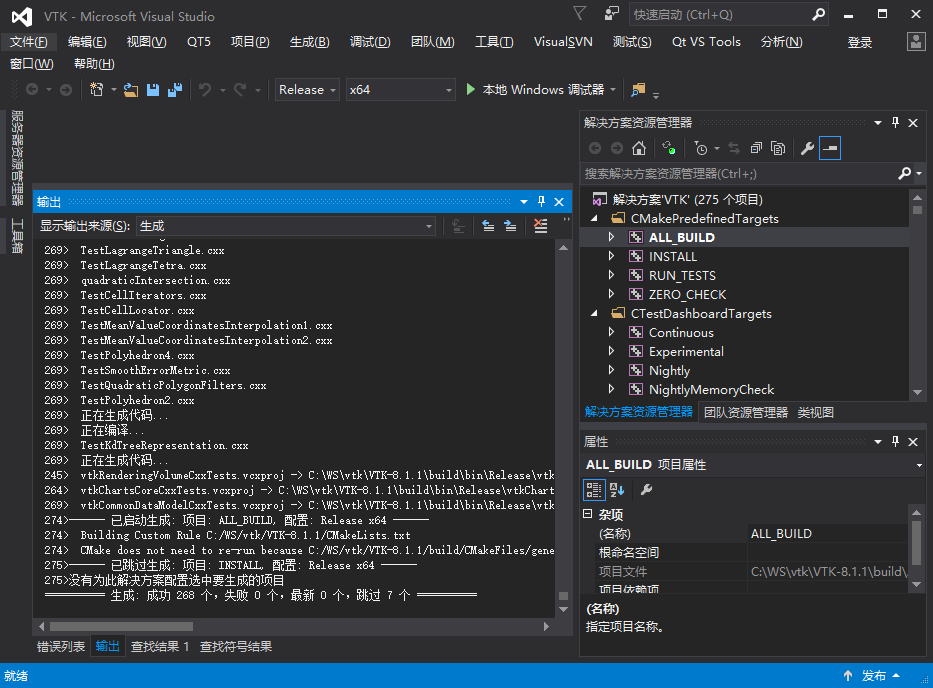Switch to the 错误列表 tab
This screenshot has width=933, height=688.
61,646
